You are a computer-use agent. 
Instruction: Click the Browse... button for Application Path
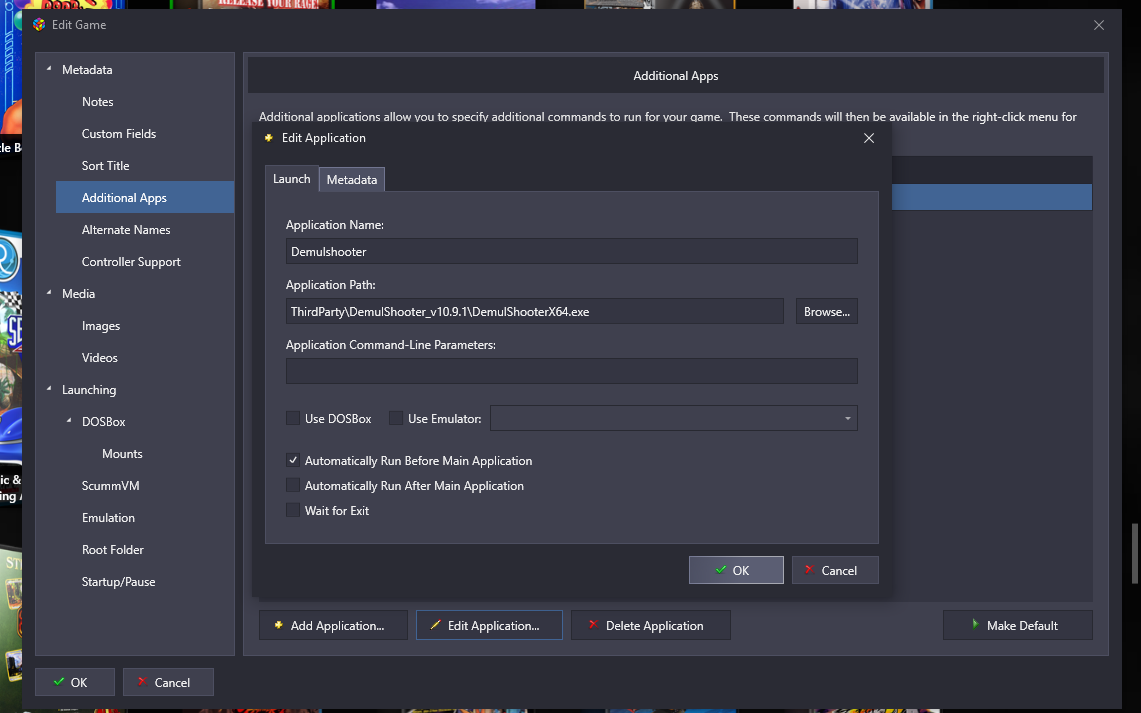click(x=826, y=312)
